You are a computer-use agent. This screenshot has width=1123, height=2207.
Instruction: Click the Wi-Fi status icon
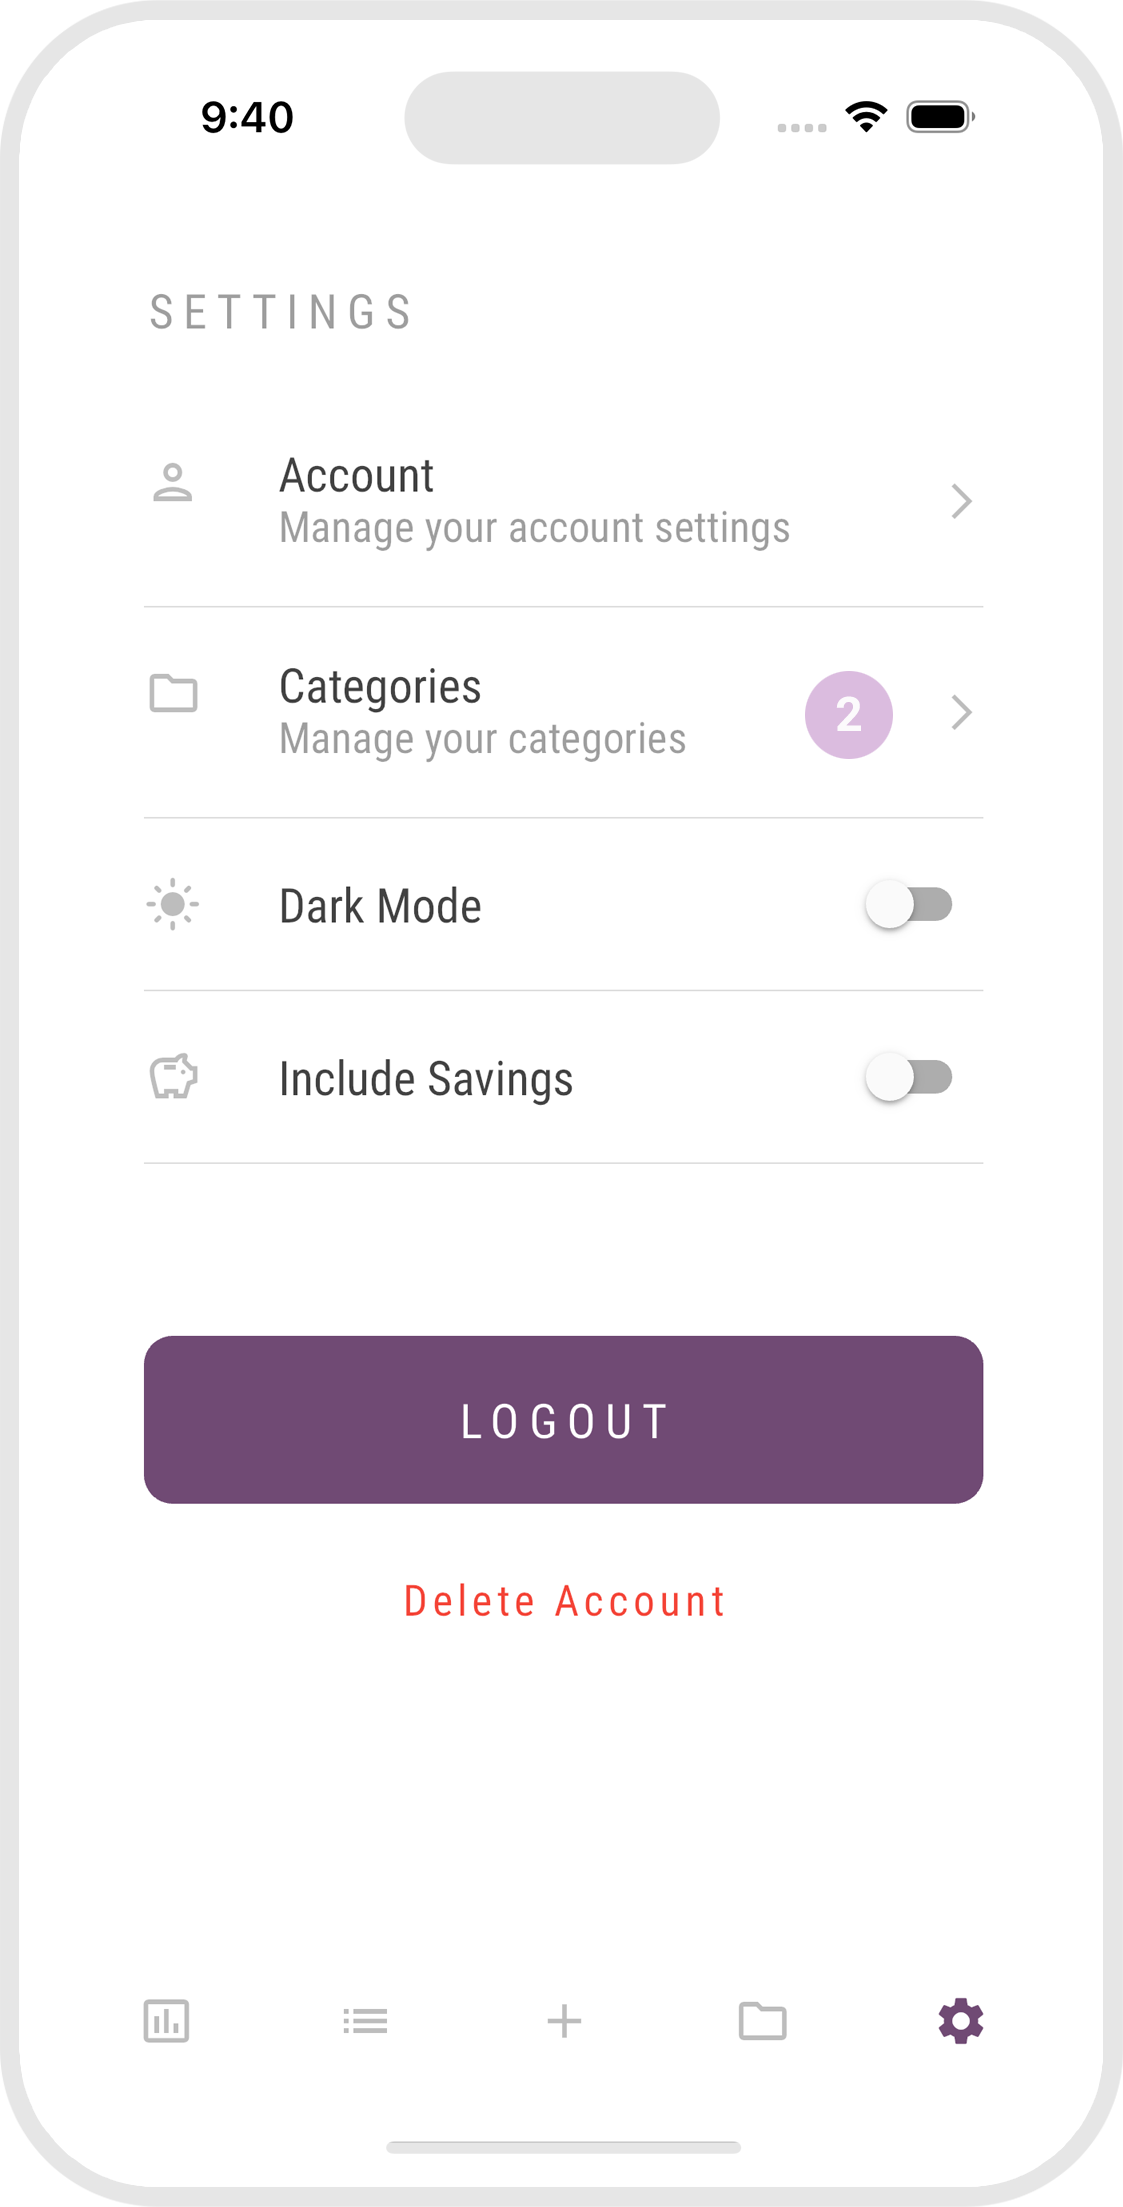tap(866, 117)
